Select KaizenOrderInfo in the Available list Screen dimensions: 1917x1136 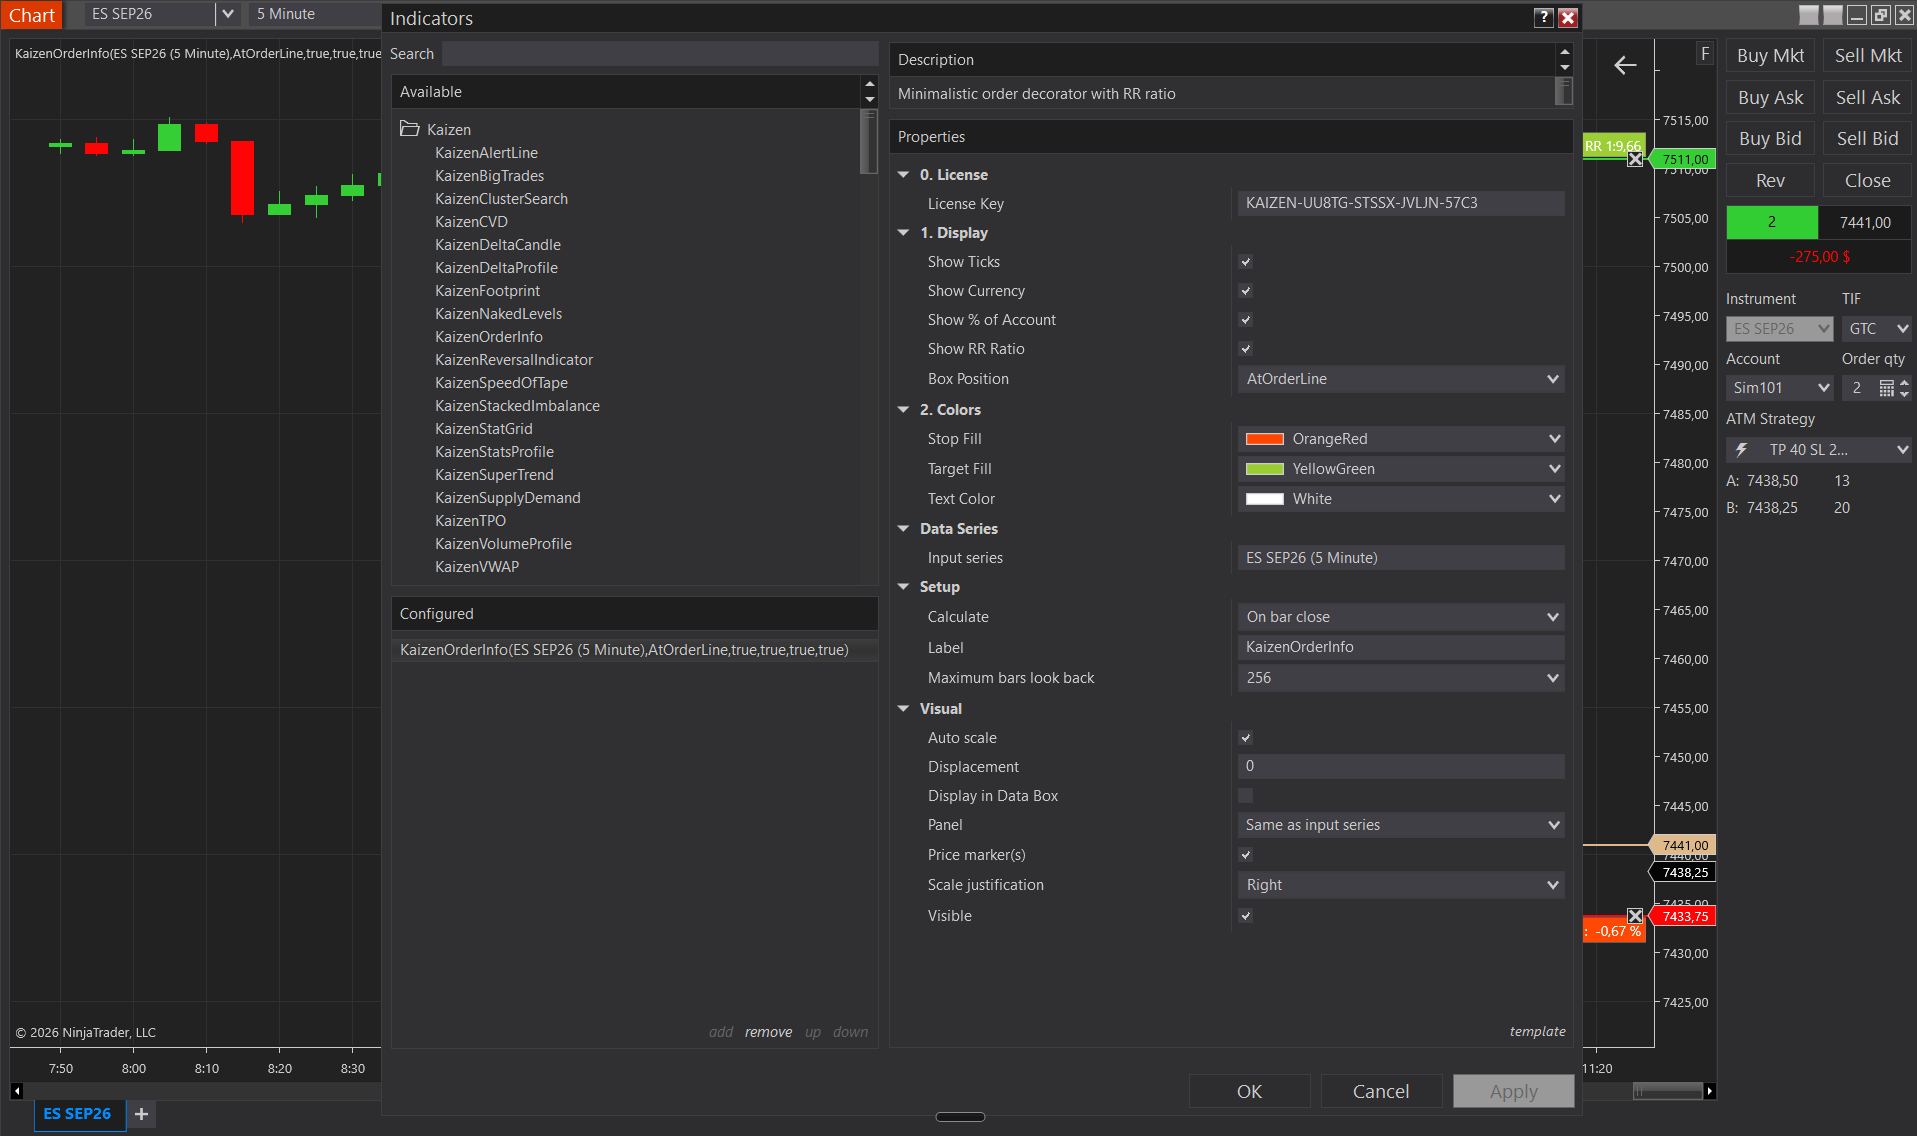pyautogui.click(x=489, y=337)
